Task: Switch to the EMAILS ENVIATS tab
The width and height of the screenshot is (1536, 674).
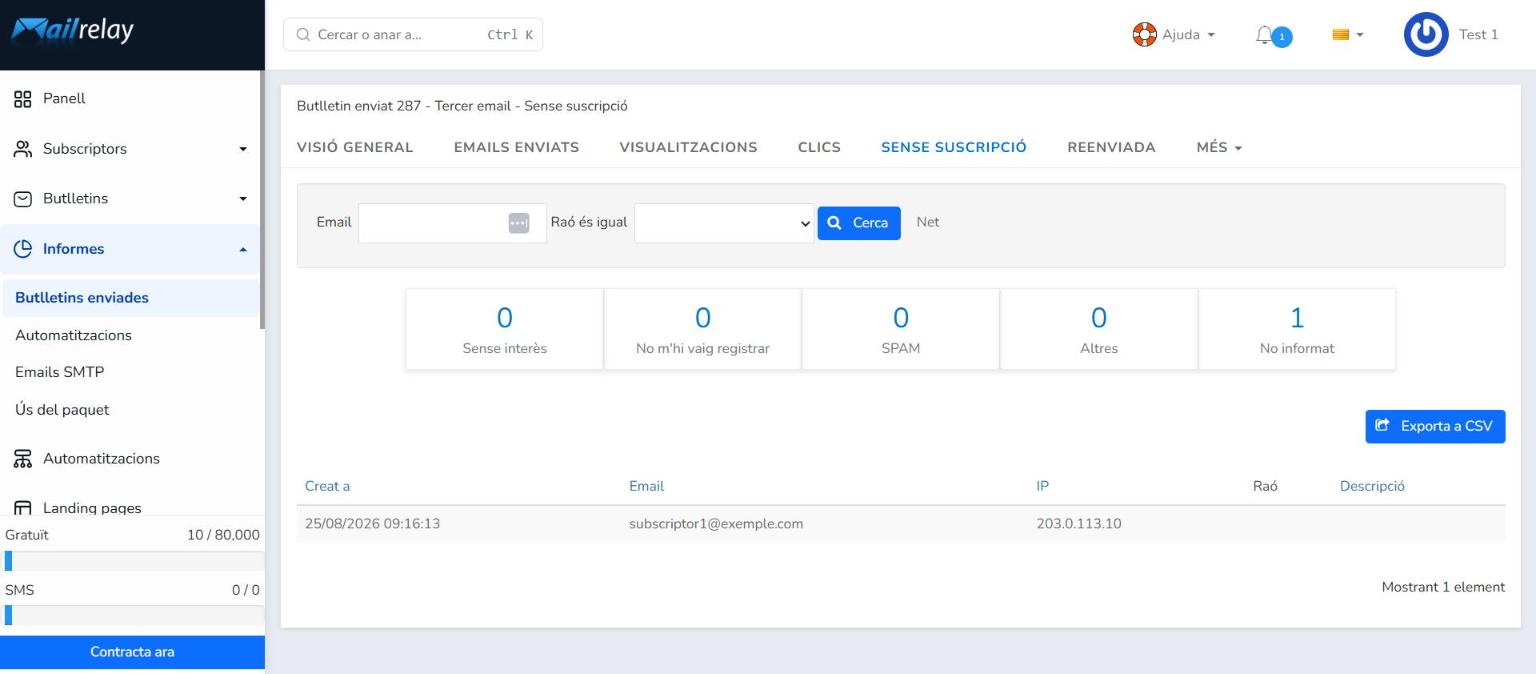Action: tap(517, 147)
